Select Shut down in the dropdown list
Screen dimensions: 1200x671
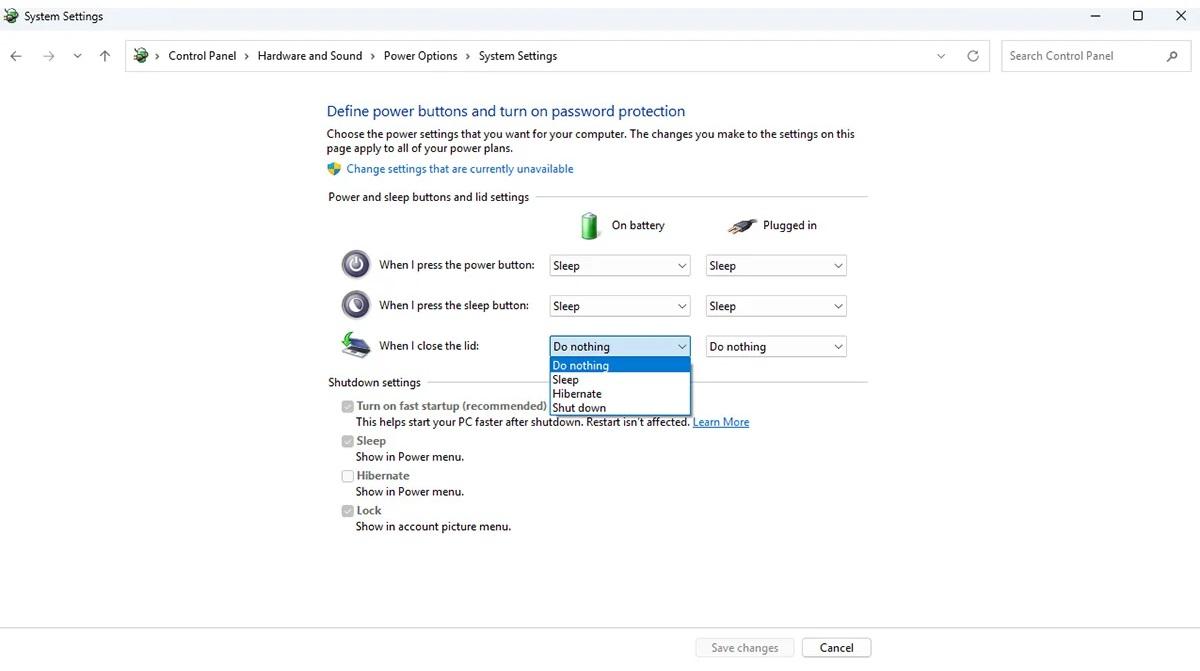point(620,408)
